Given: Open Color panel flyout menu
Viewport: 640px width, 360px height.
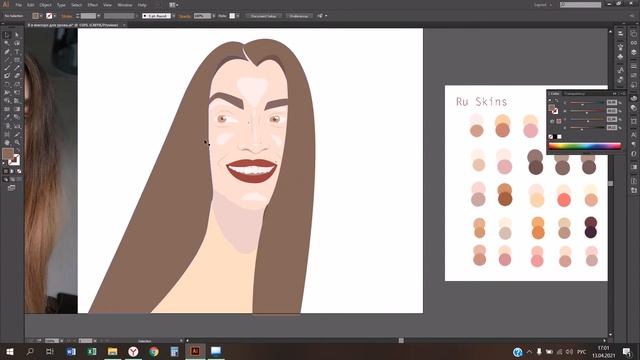Looking at the screenshot, I should click(624, 93).
